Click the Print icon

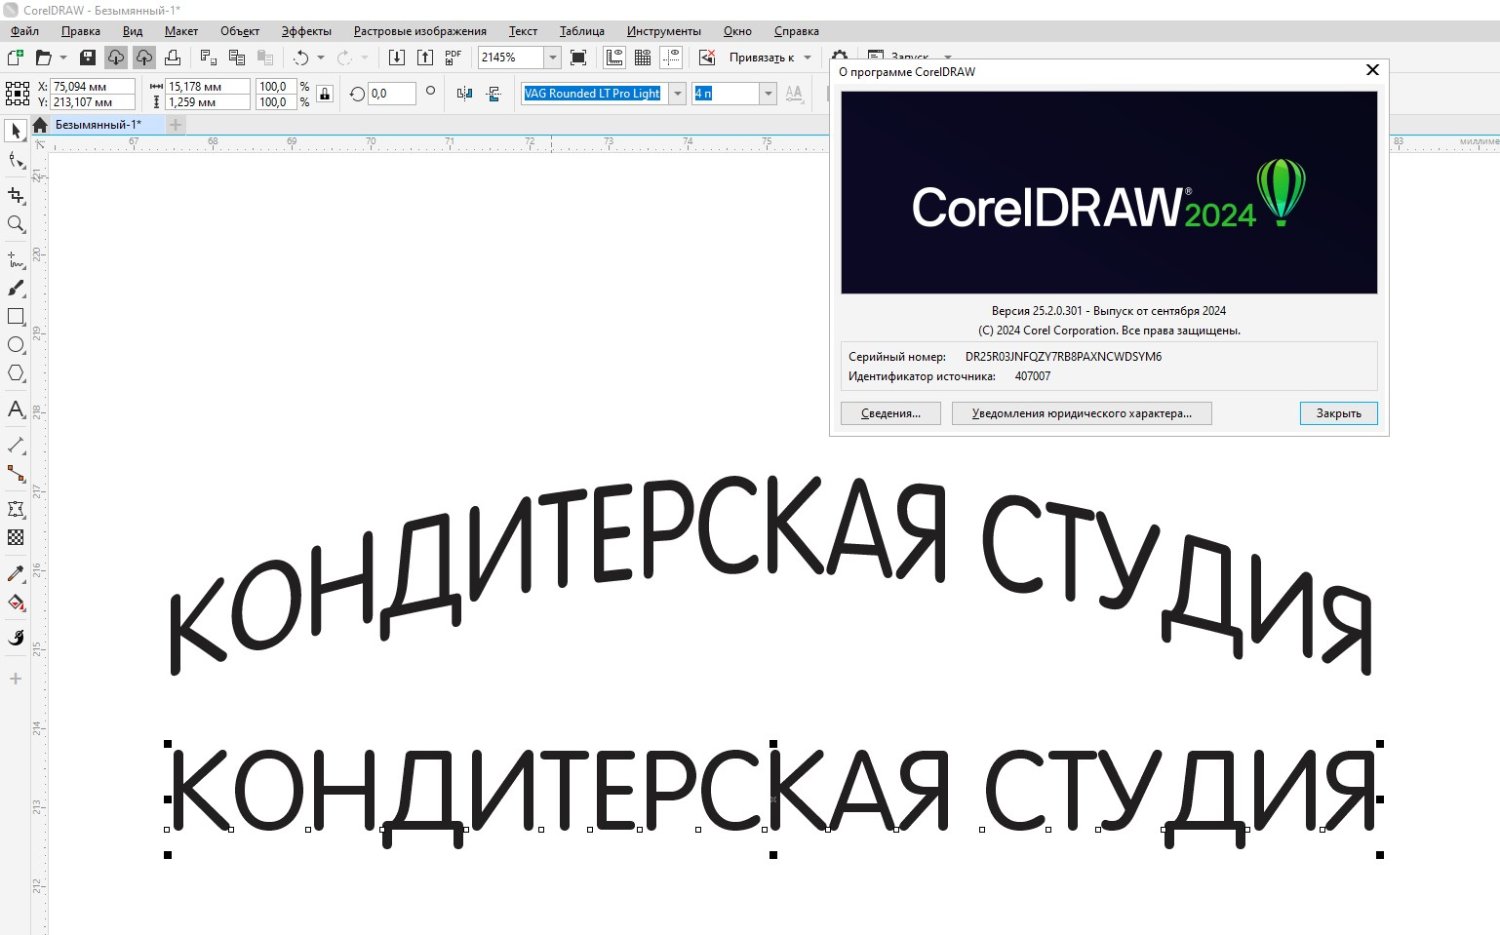pyautogui.click(x=172, y=58)
